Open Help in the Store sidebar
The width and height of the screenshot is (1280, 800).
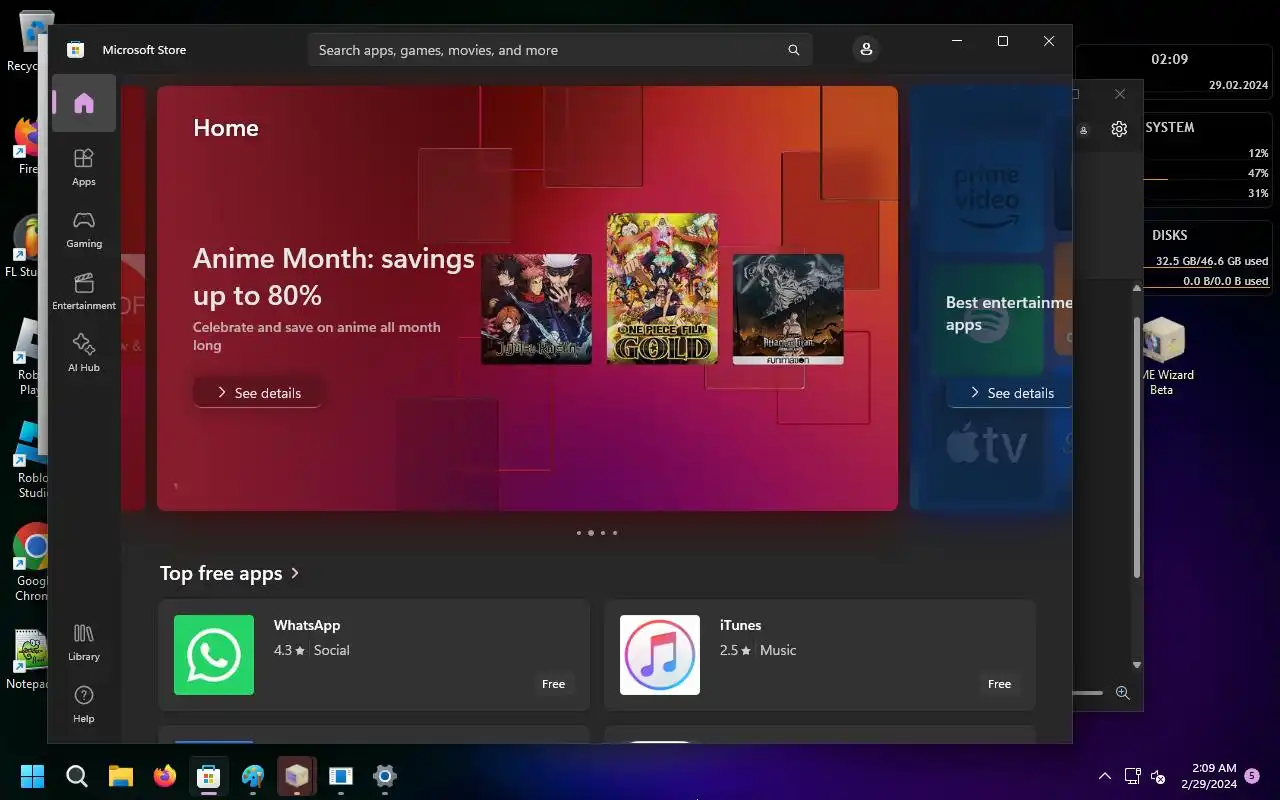[84, 703]
